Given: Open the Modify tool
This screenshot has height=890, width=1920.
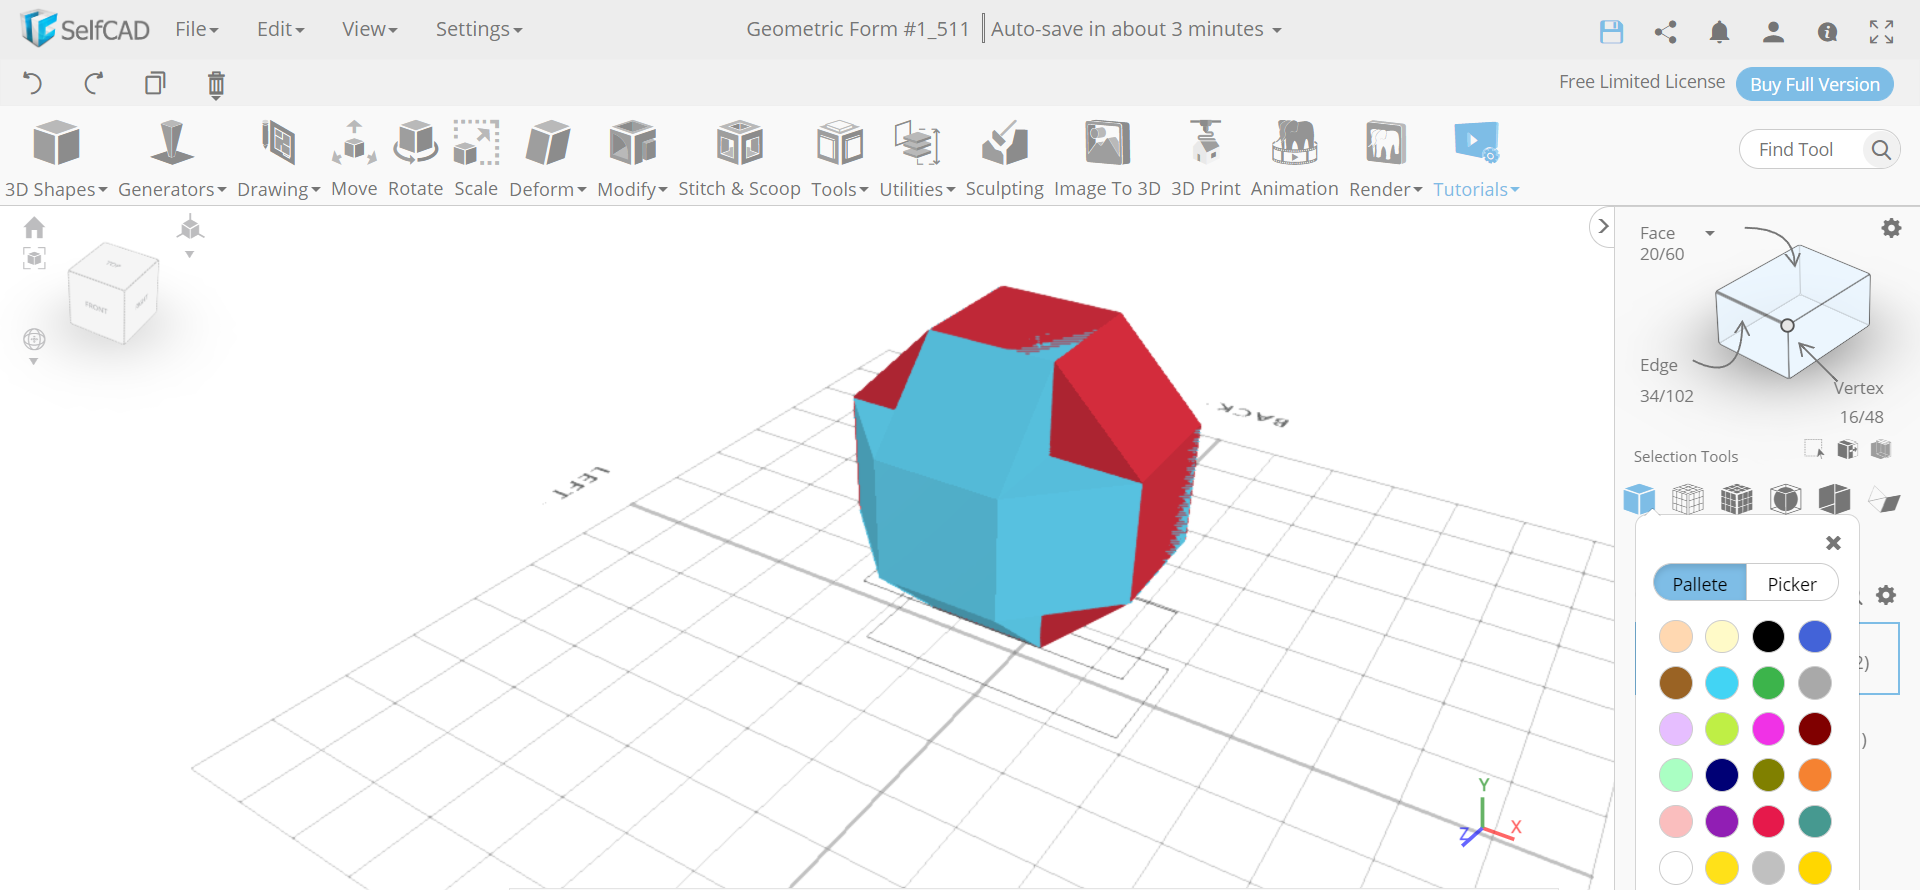Looking at the screenshot, I should click(632, 159).
